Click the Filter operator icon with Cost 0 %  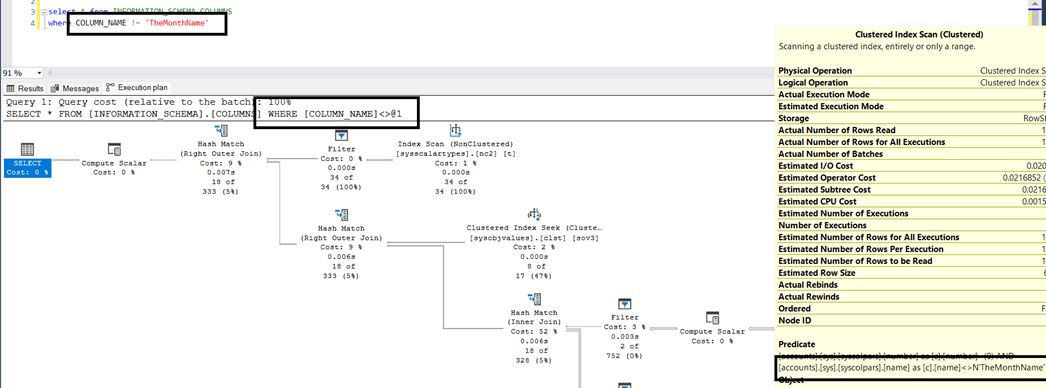341,135
